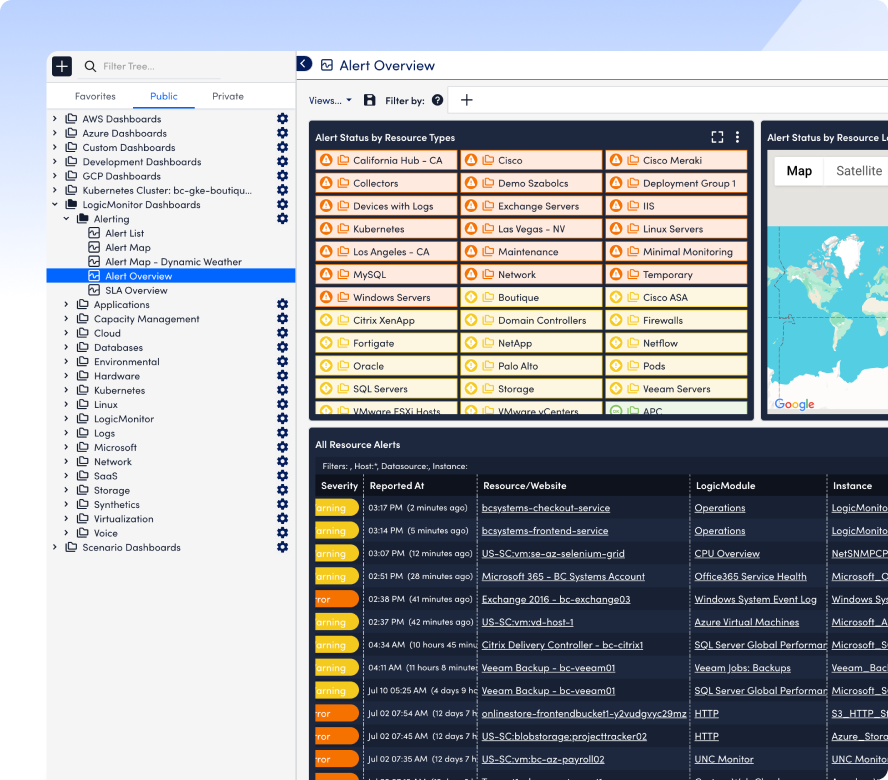888x780 pixels.
Task: Expand the Applications folder
Action: 66,304
